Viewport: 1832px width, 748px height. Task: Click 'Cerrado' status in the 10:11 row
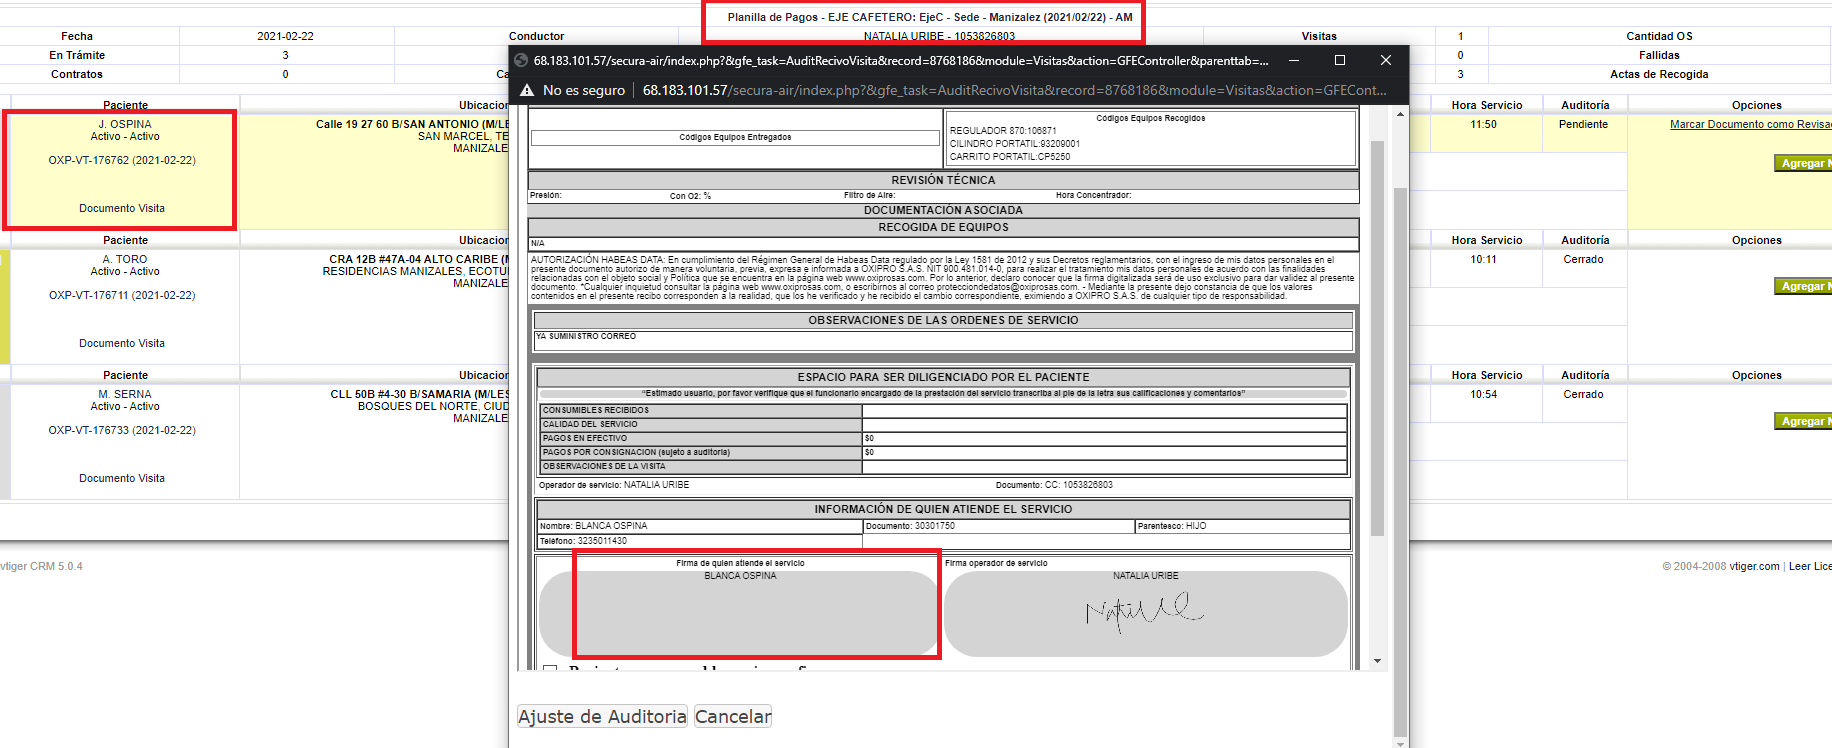pos(1583,259)
